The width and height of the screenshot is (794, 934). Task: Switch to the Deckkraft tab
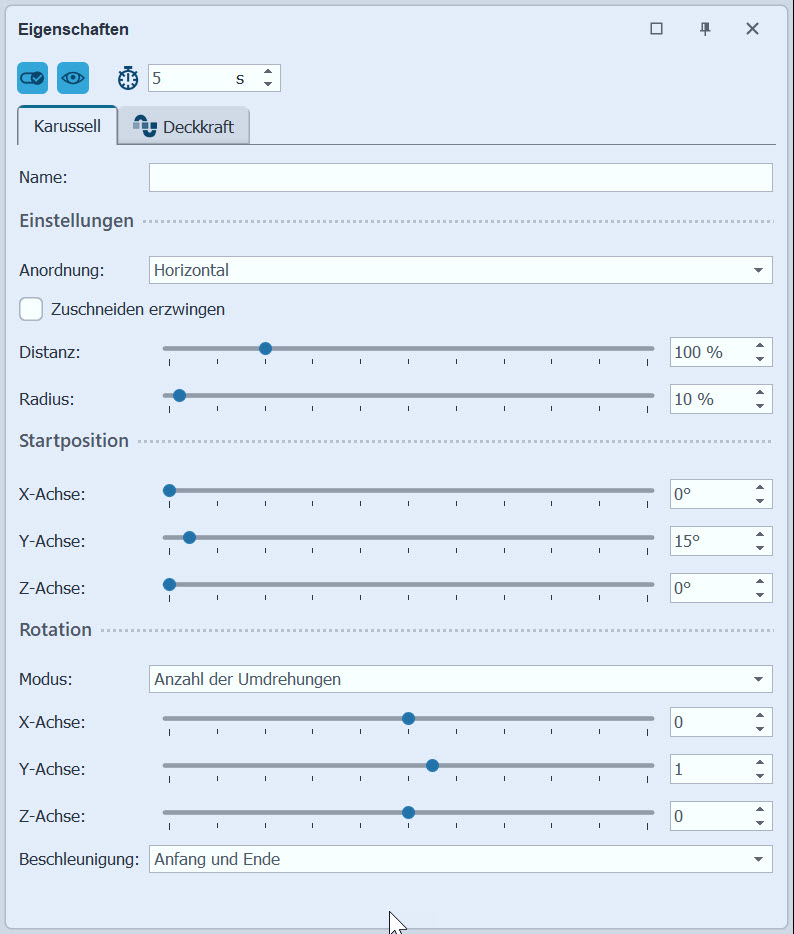point(184,127)
